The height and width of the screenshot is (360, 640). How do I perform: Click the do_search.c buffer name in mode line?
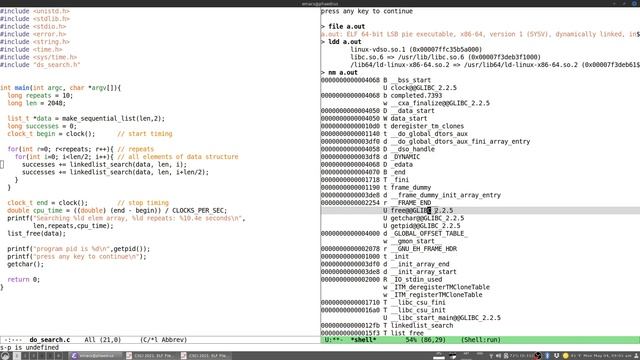click(x=49, y=340)
